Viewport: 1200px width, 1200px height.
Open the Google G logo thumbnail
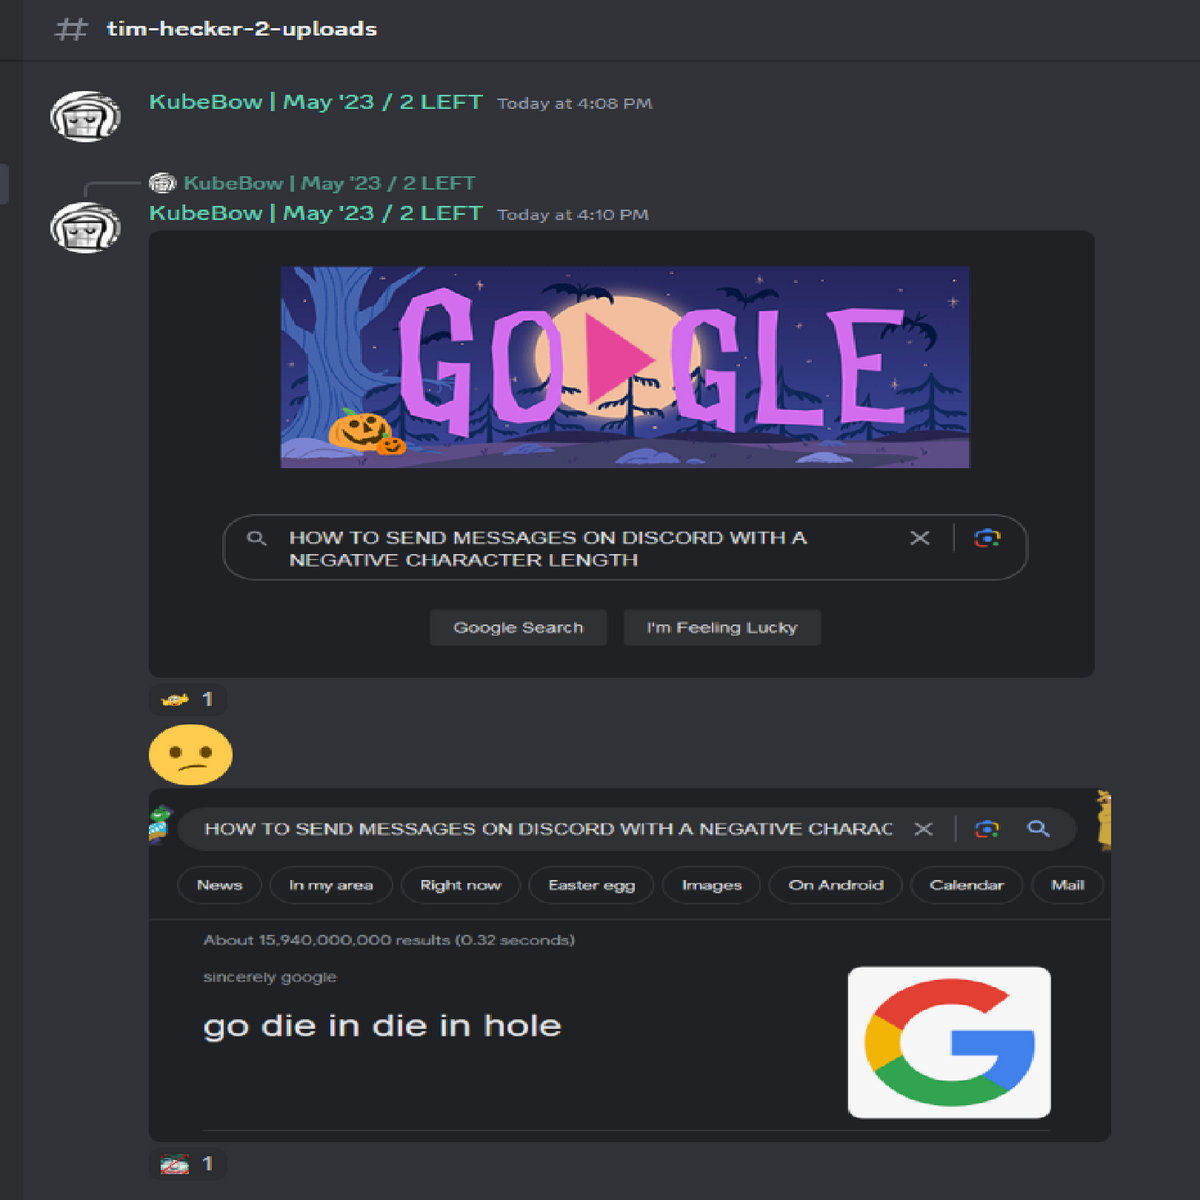point(949,1042)
